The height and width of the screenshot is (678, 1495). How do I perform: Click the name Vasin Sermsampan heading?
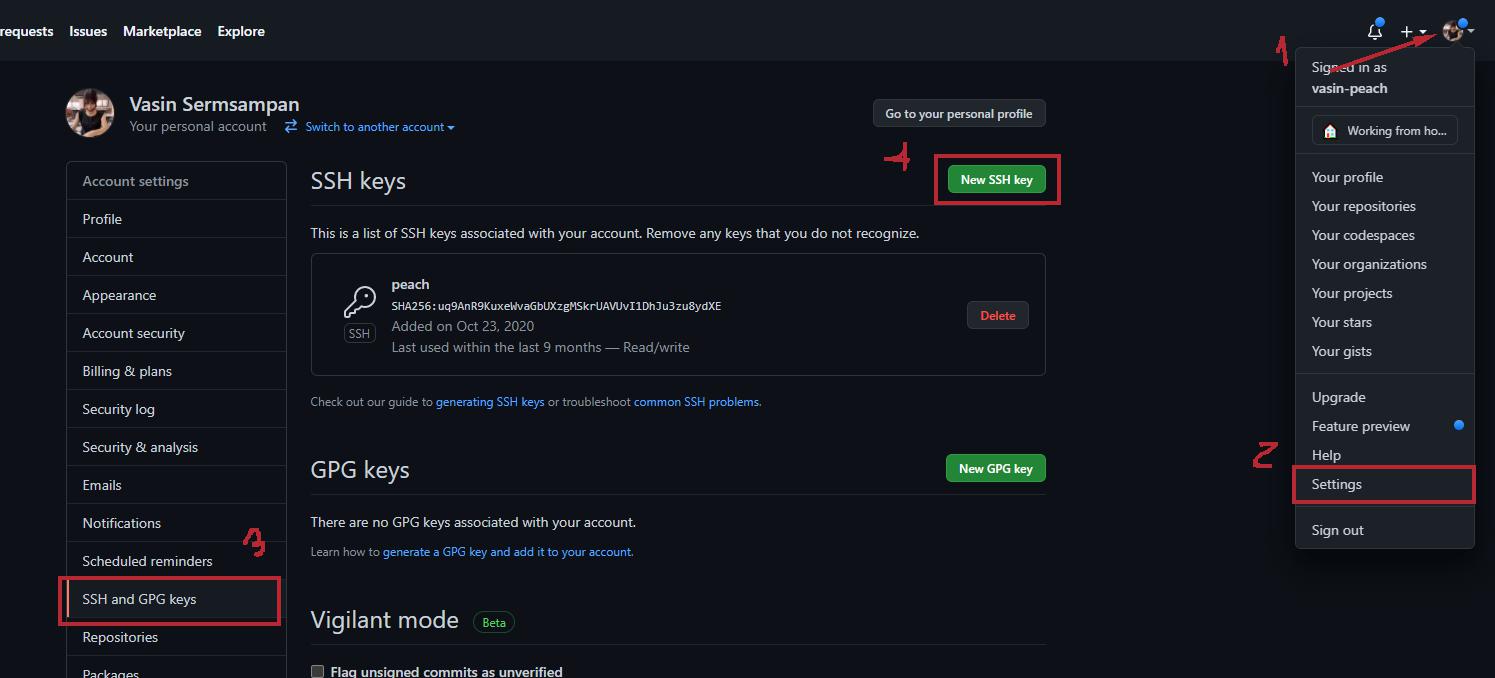[x=214, y=104]
